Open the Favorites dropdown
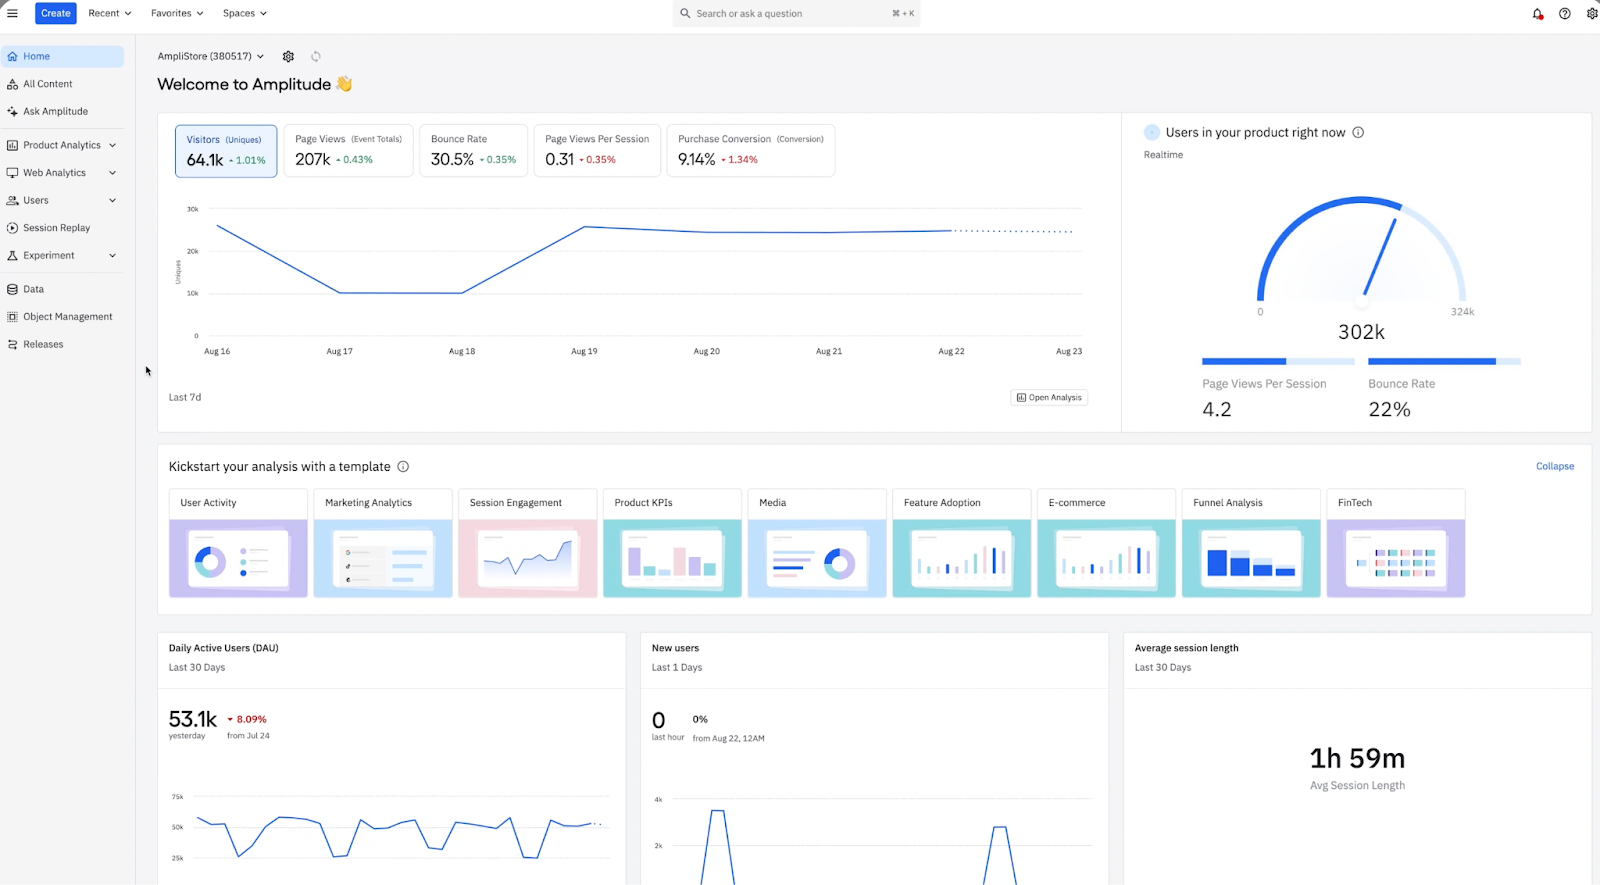The height and width of the screenshot is (885, 1600). (177, 13)
